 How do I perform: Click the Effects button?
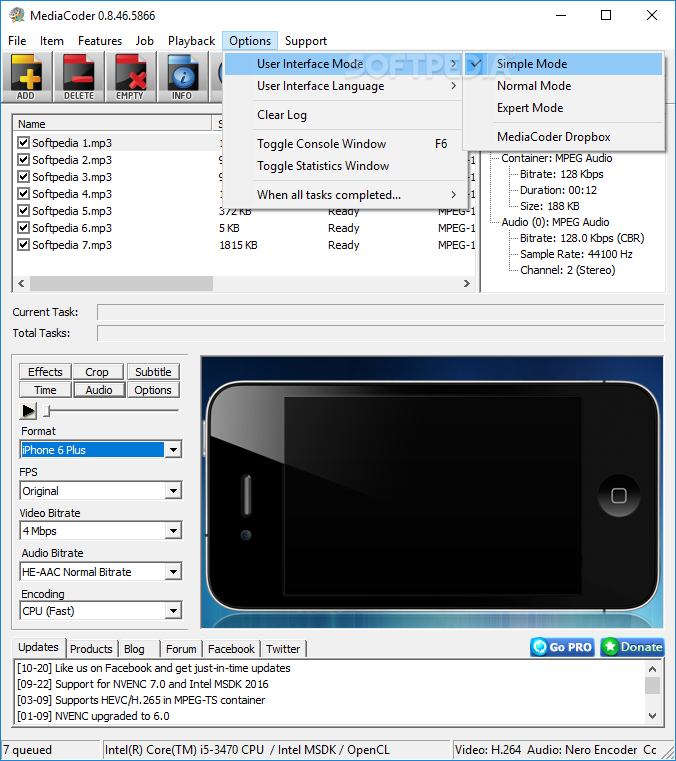tap(46, 372)
